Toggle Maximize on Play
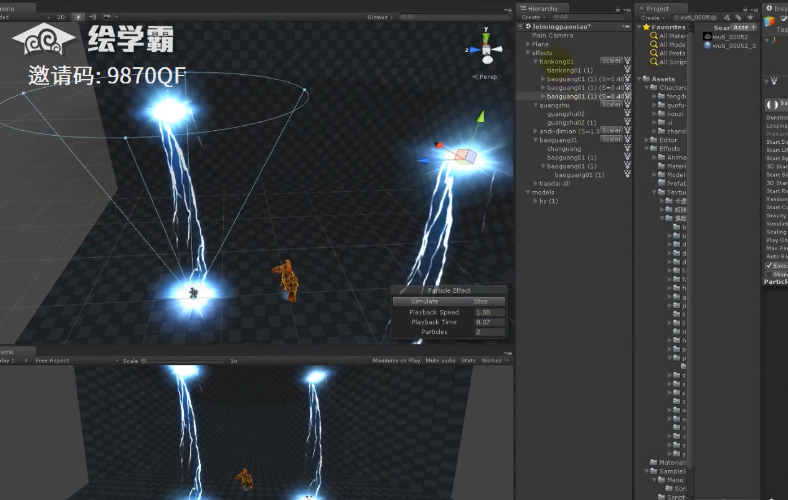788x500 pixels. click(x=396, y=360)
